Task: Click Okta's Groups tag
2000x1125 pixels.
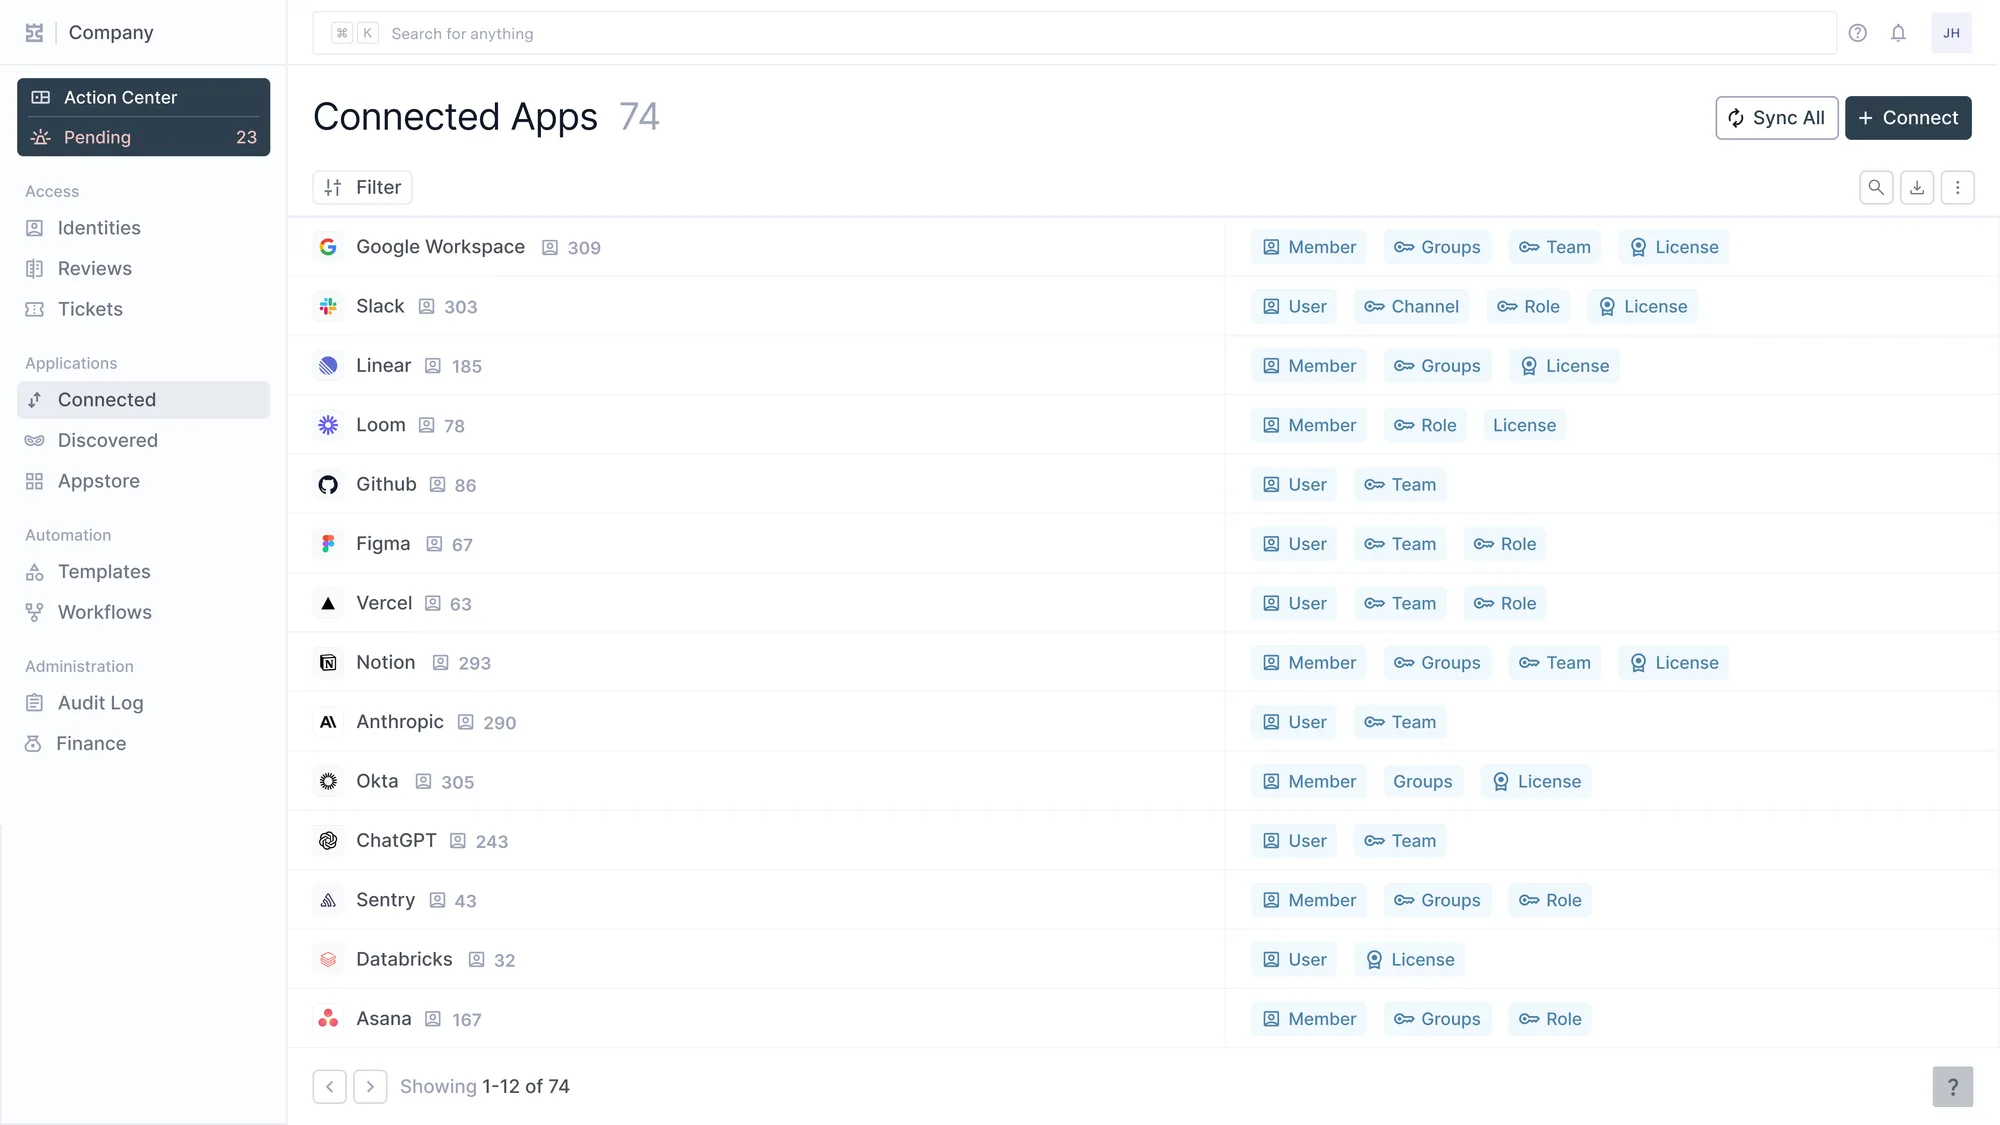Action: 1423,781
